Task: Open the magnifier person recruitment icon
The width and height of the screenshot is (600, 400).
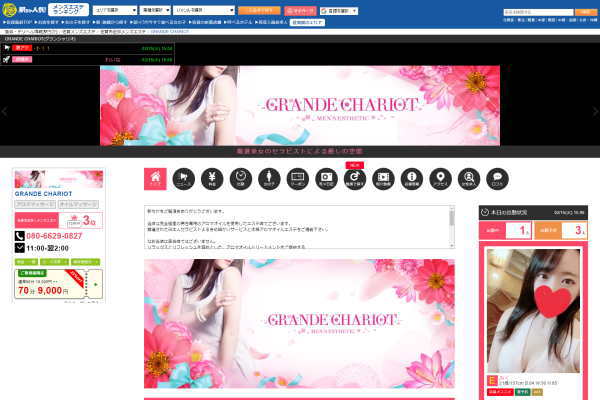Action: point(469,179)
